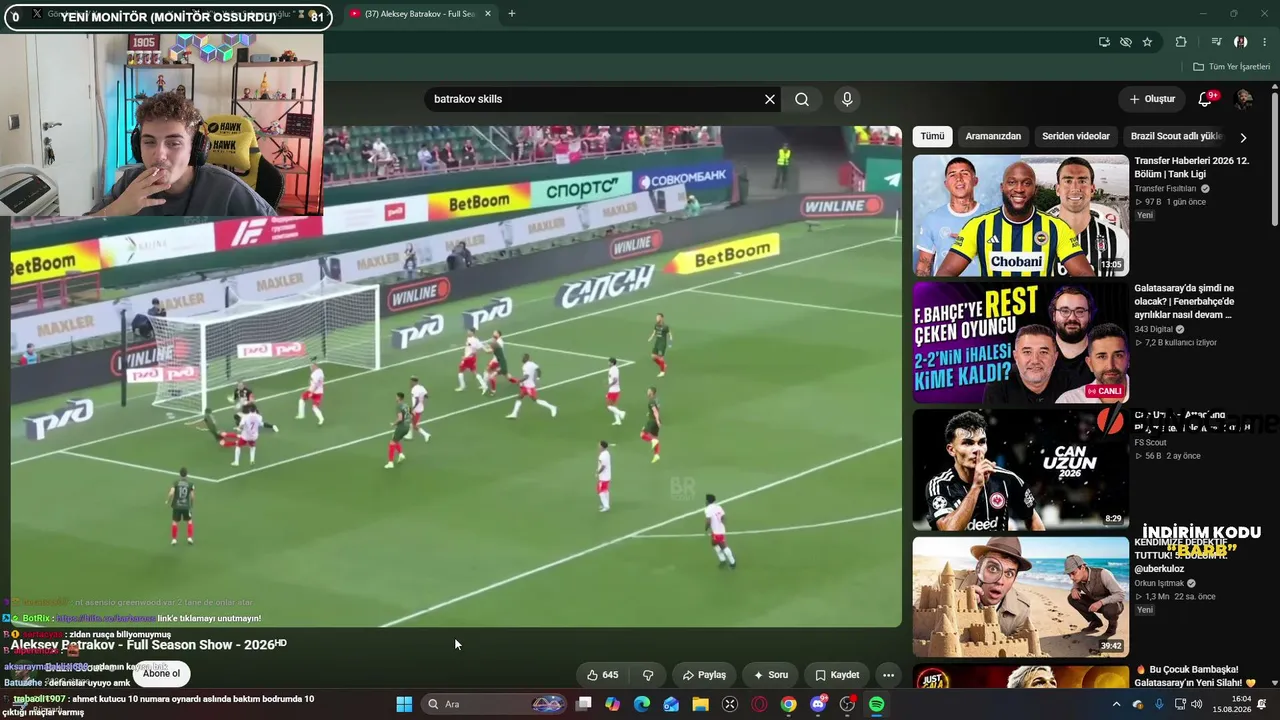
Task: Click the Windows taskbar search box
Action: [x=493, y=704]
